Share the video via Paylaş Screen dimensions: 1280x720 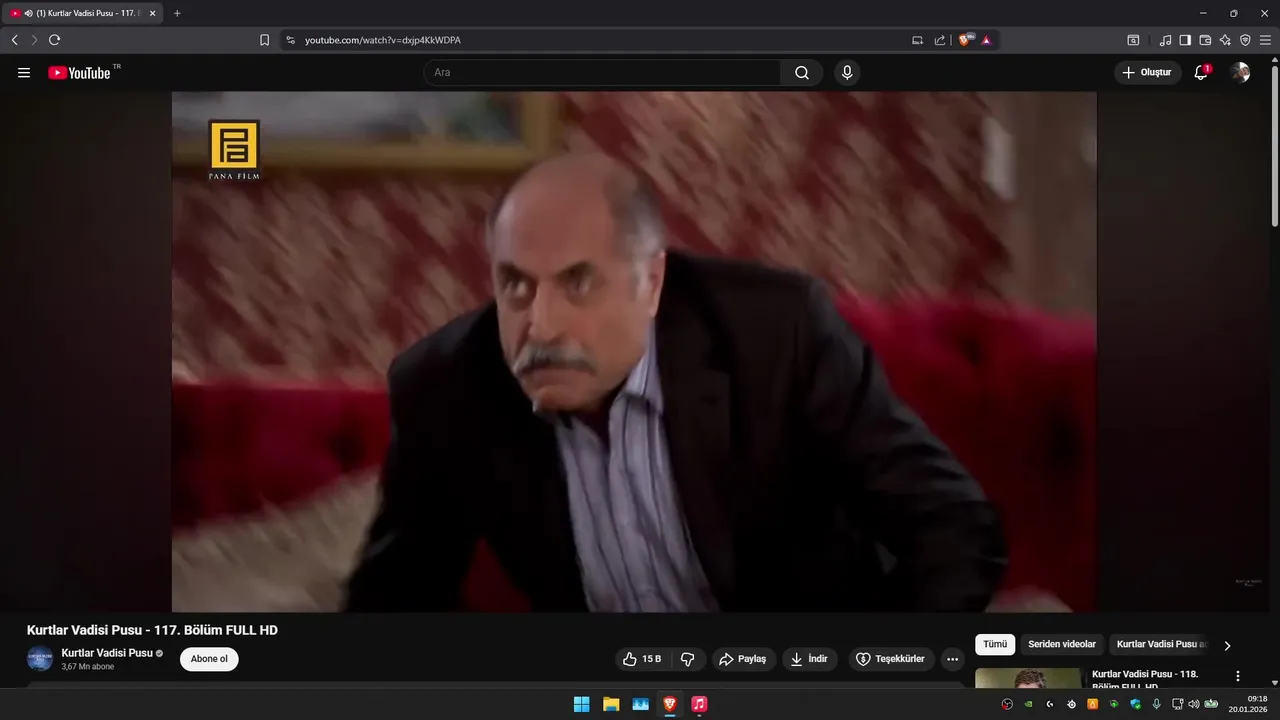point(743,659)
